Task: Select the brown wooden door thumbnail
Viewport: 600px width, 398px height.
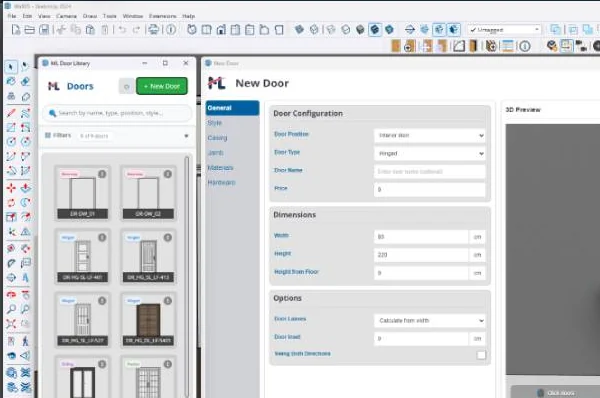Action: click(148, 320)
